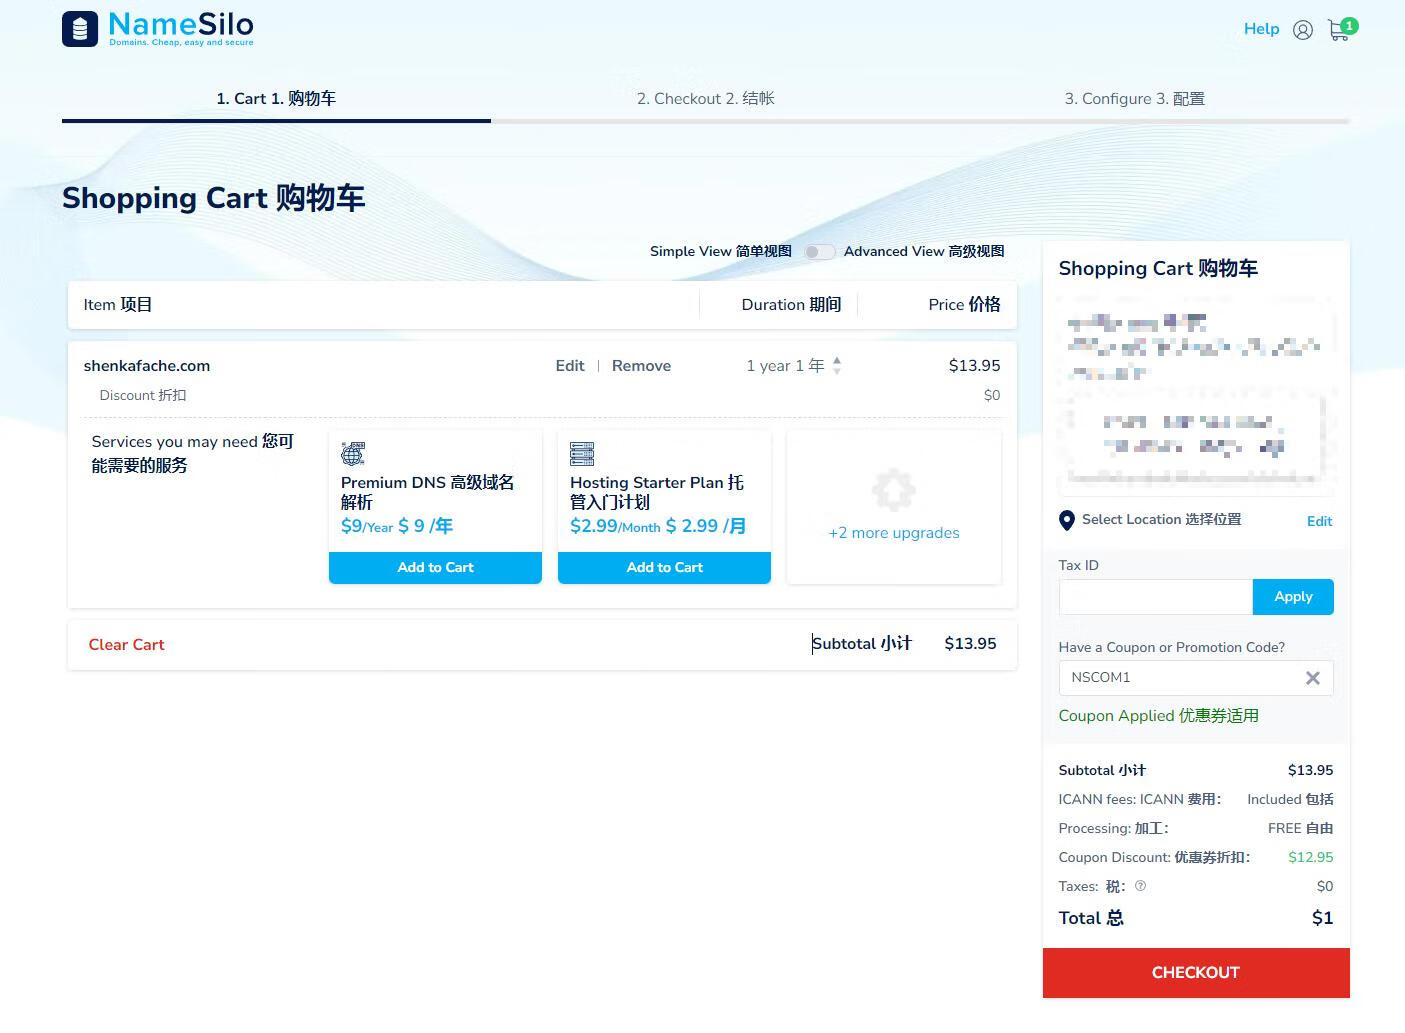Expand the +2 more upgrades card
This screenshot has height=1033, width=1405.
tap(893, 507)
